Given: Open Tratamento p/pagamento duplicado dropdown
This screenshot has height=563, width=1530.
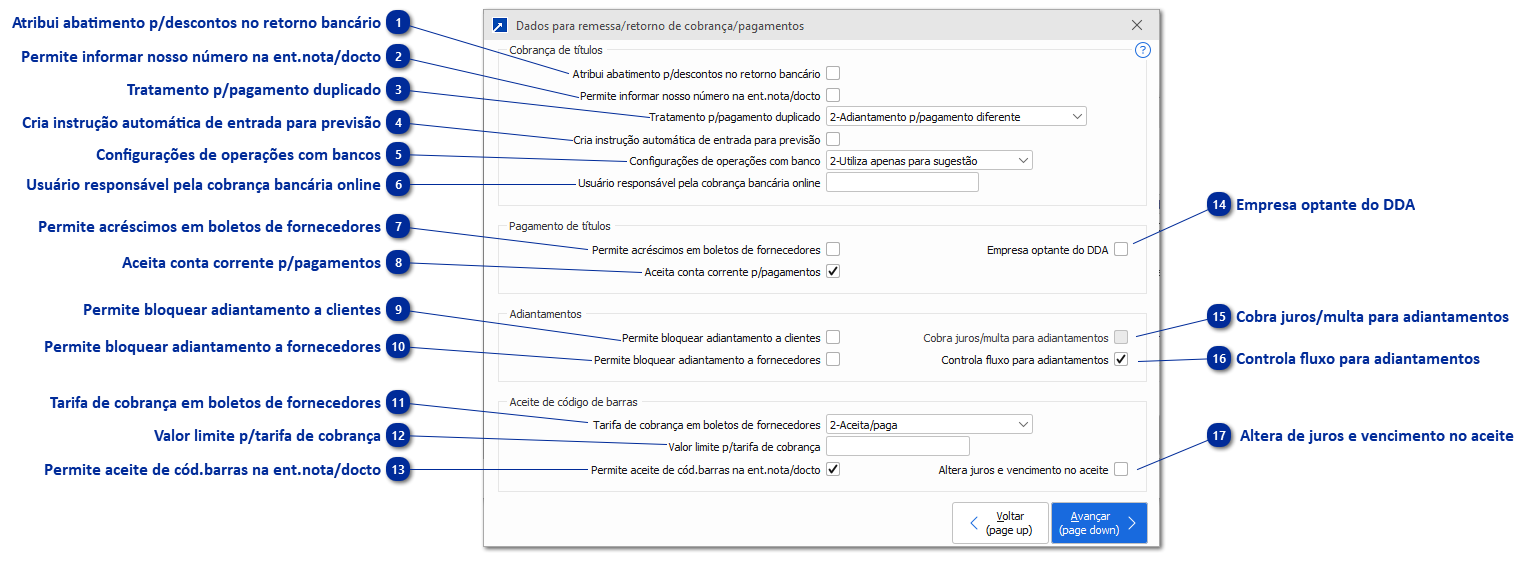Looking at the screenshot, I should pyautogui.click(x=956, y=117).
